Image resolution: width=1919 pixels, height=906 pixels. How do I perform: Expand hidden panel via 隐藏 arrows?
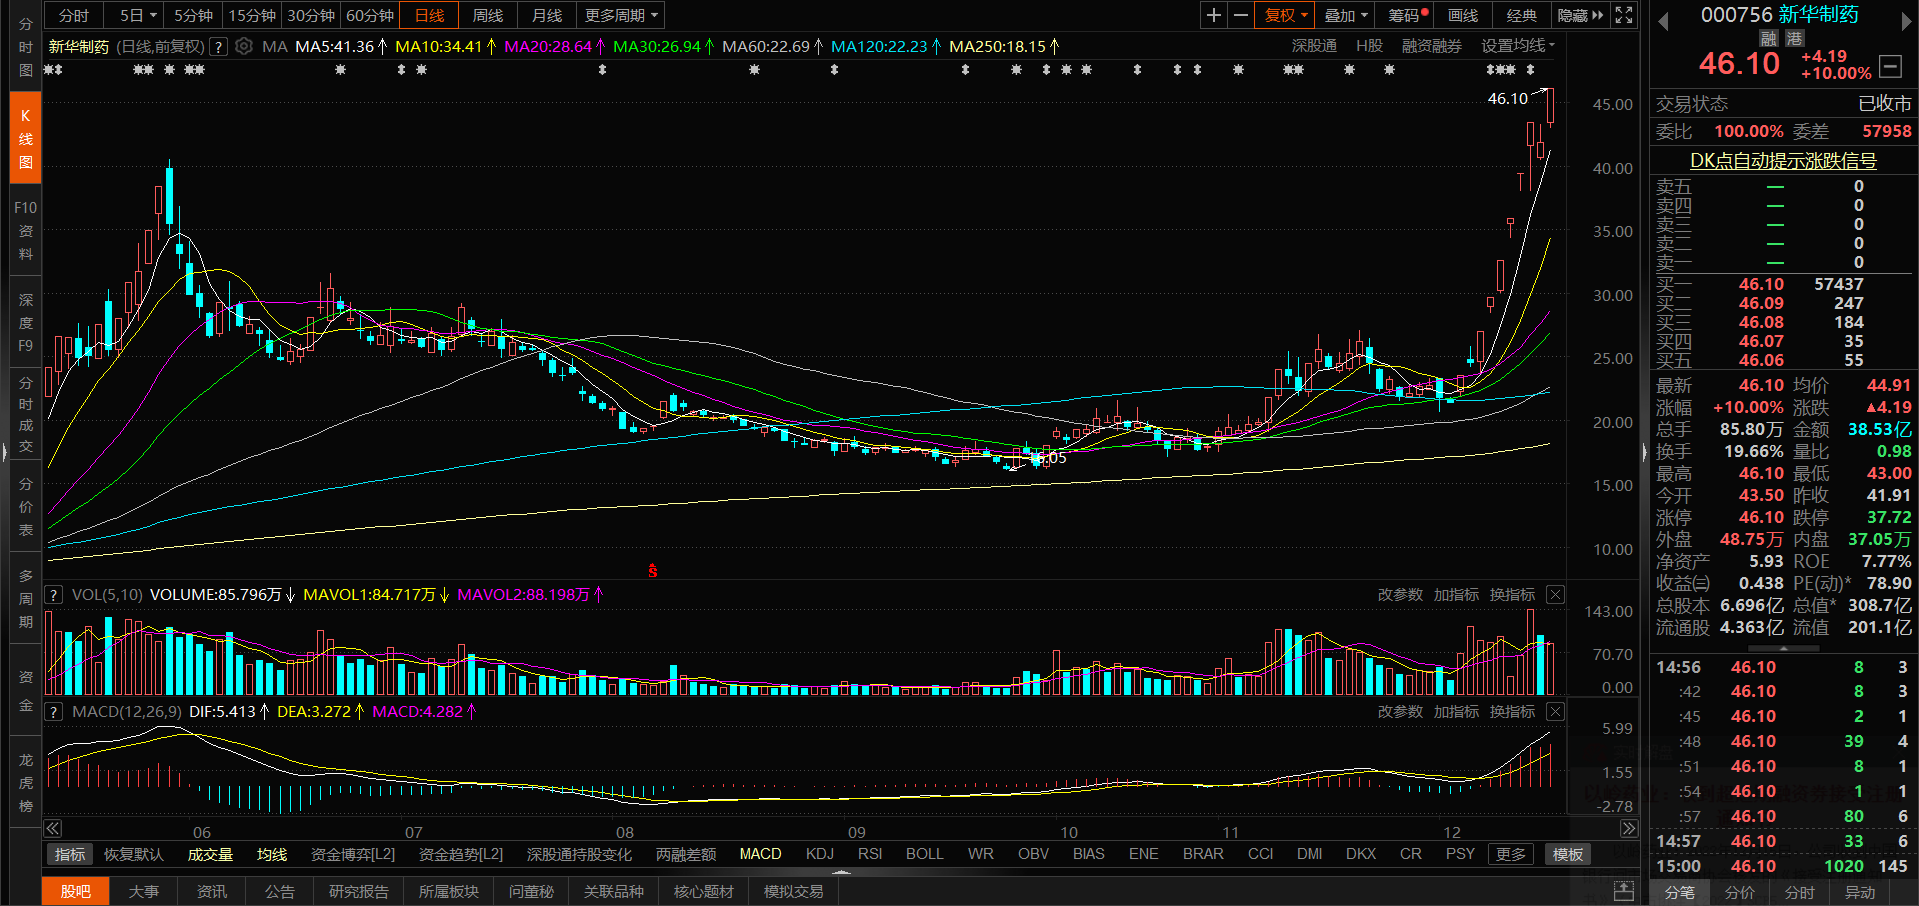[x=1580, y=15]
